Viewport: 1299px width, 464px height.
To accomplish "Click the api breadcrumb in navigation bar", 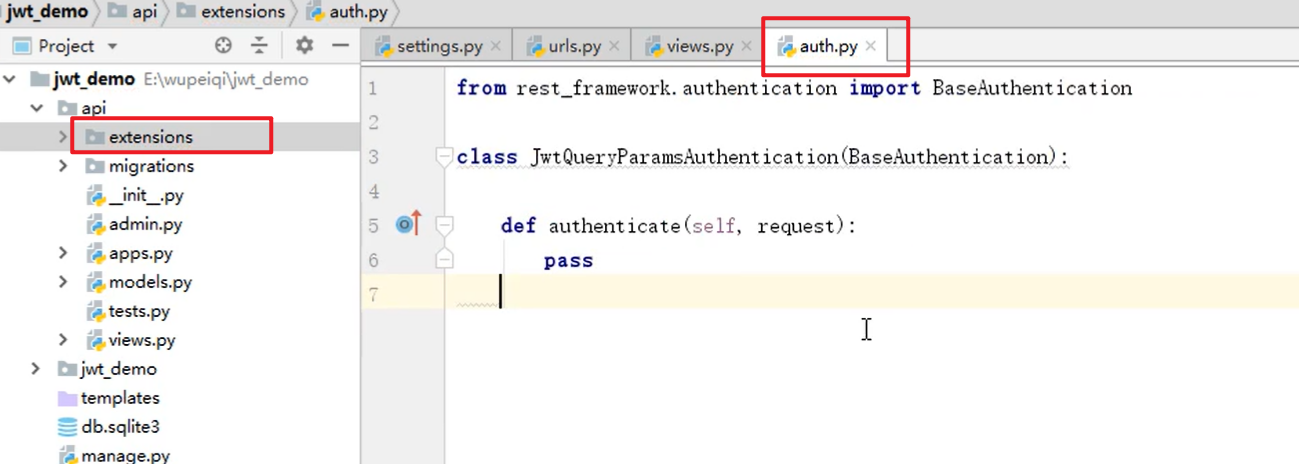I will 144,12.
